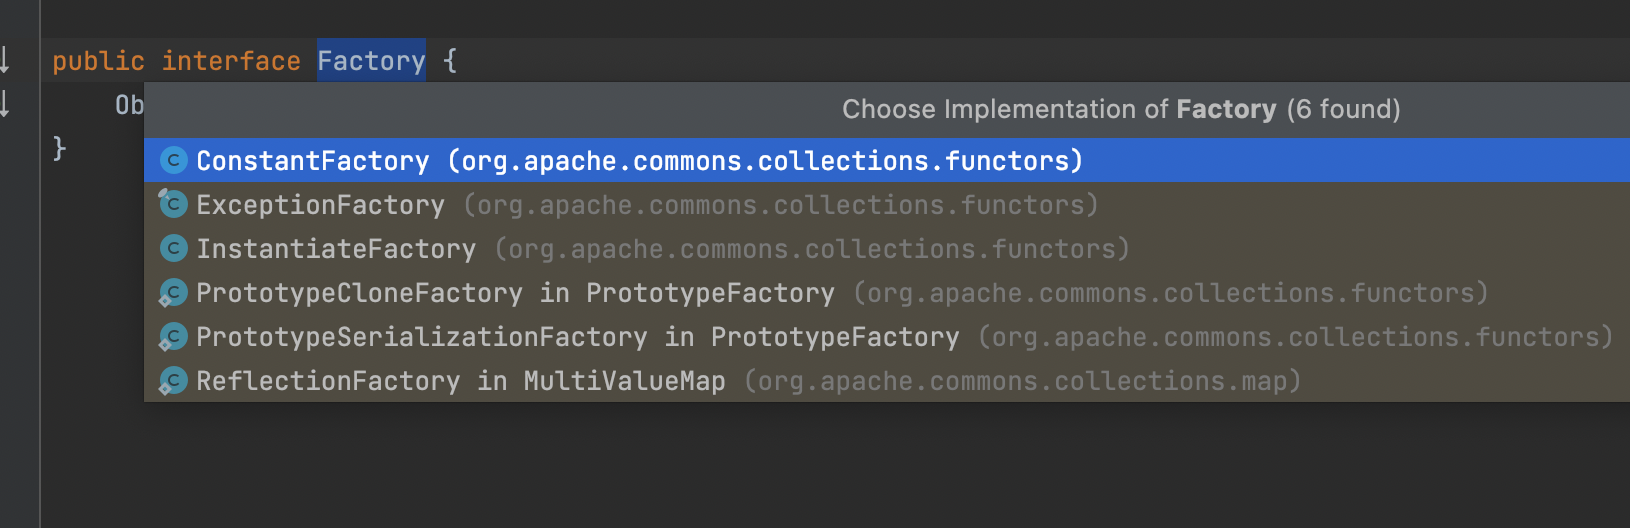1630x528 pixels.
Task: Click the ExceptionFactory class icon
Action: [x=174, y=204]
